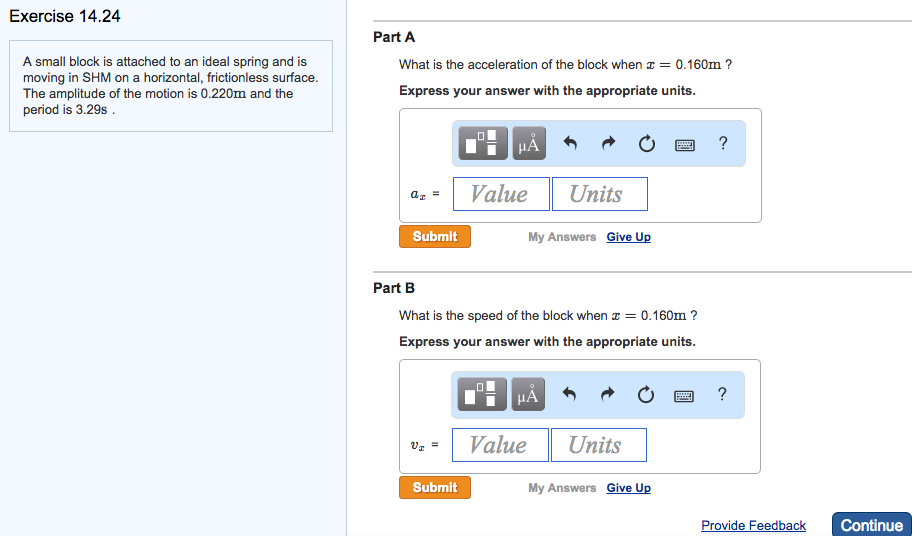The height and width of the screenshot is (536, 921).
Task: Click the Units field for speed
Action: tap(598, 445)
